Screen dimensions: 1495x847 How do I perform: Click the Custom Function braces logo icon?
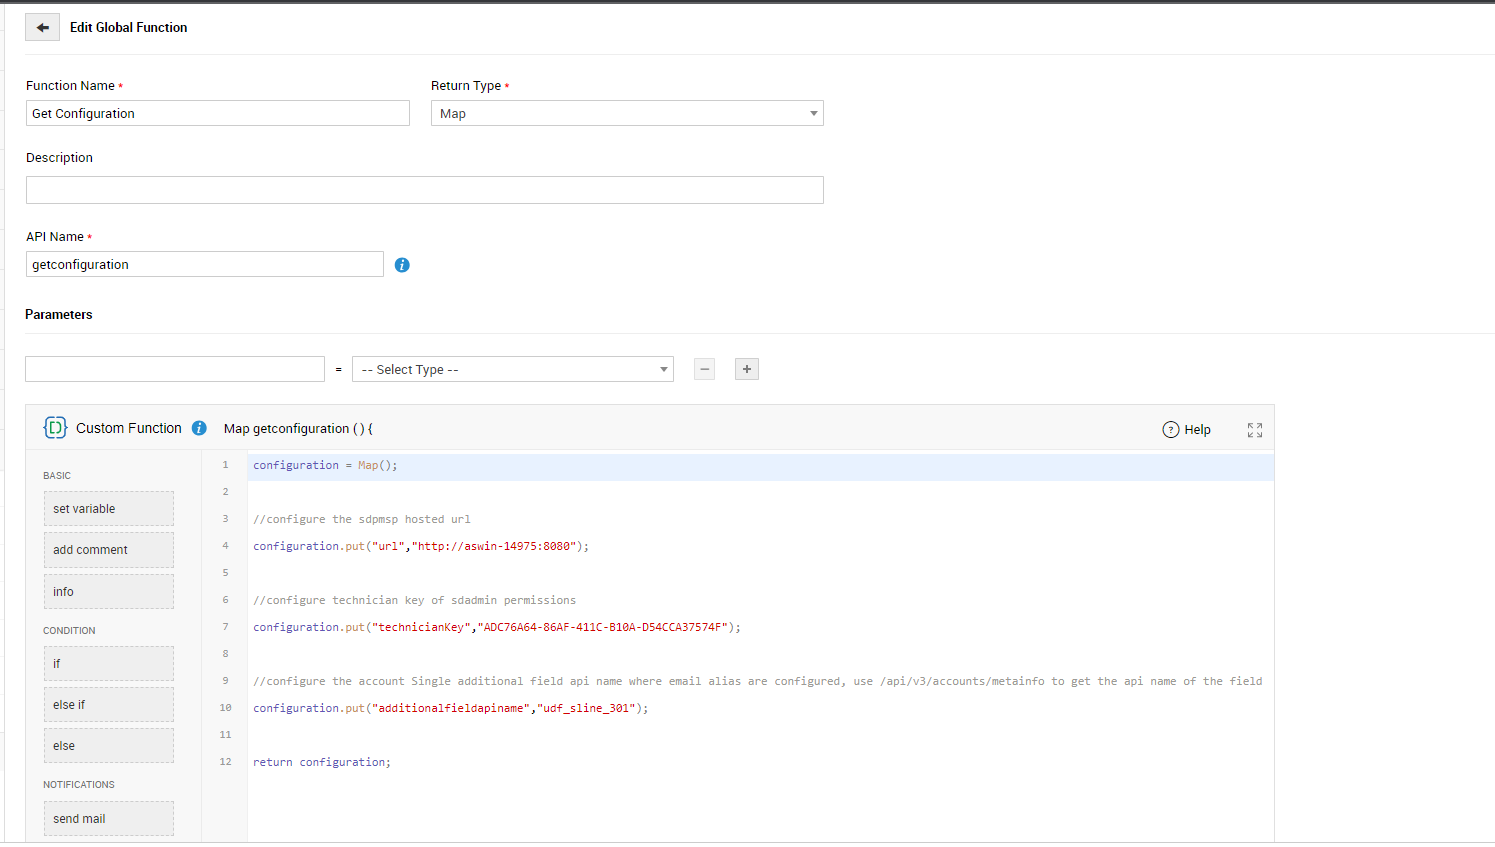55,428
